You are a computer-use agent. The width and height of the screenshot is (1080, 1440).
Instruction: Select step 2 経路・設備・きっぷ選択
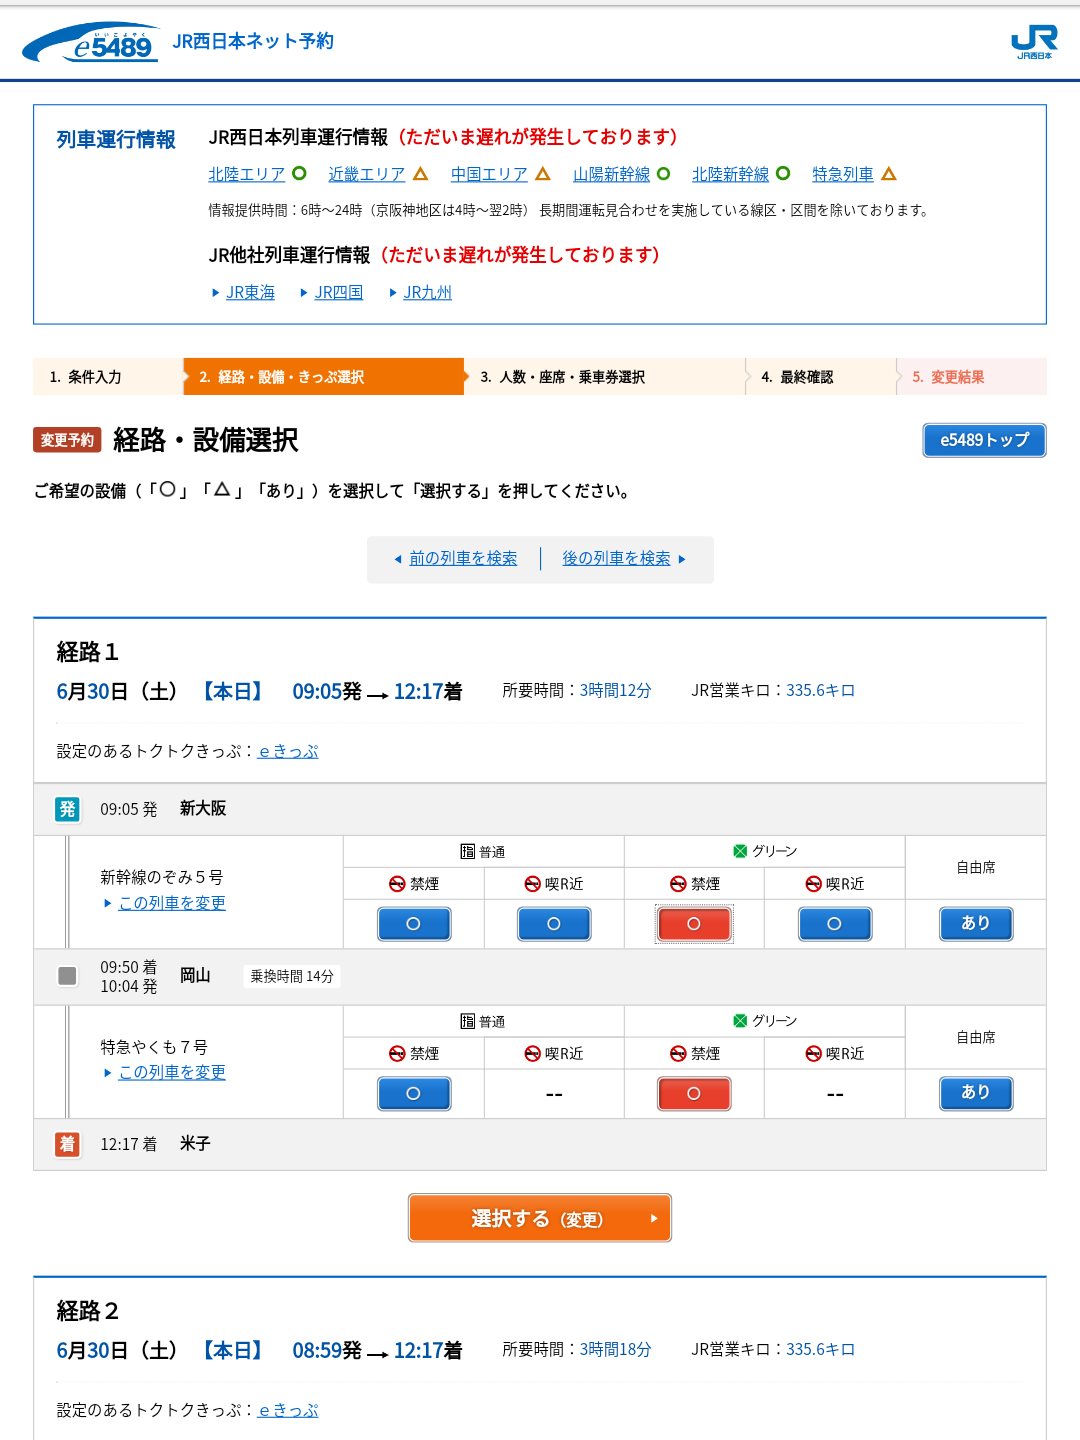tap(323, 377)
